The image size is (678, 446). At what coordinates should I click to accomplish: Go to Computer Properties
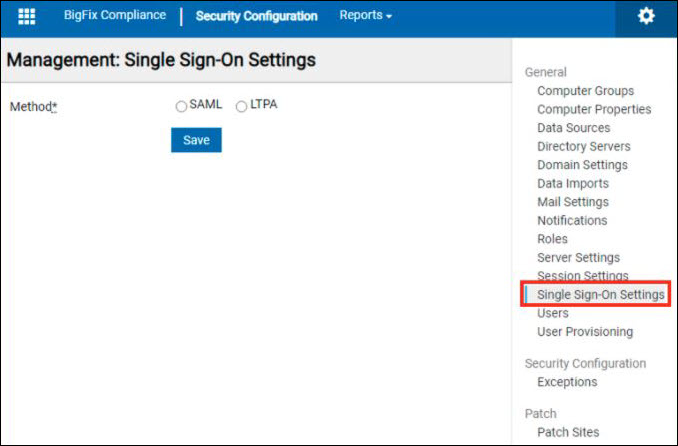594,109
